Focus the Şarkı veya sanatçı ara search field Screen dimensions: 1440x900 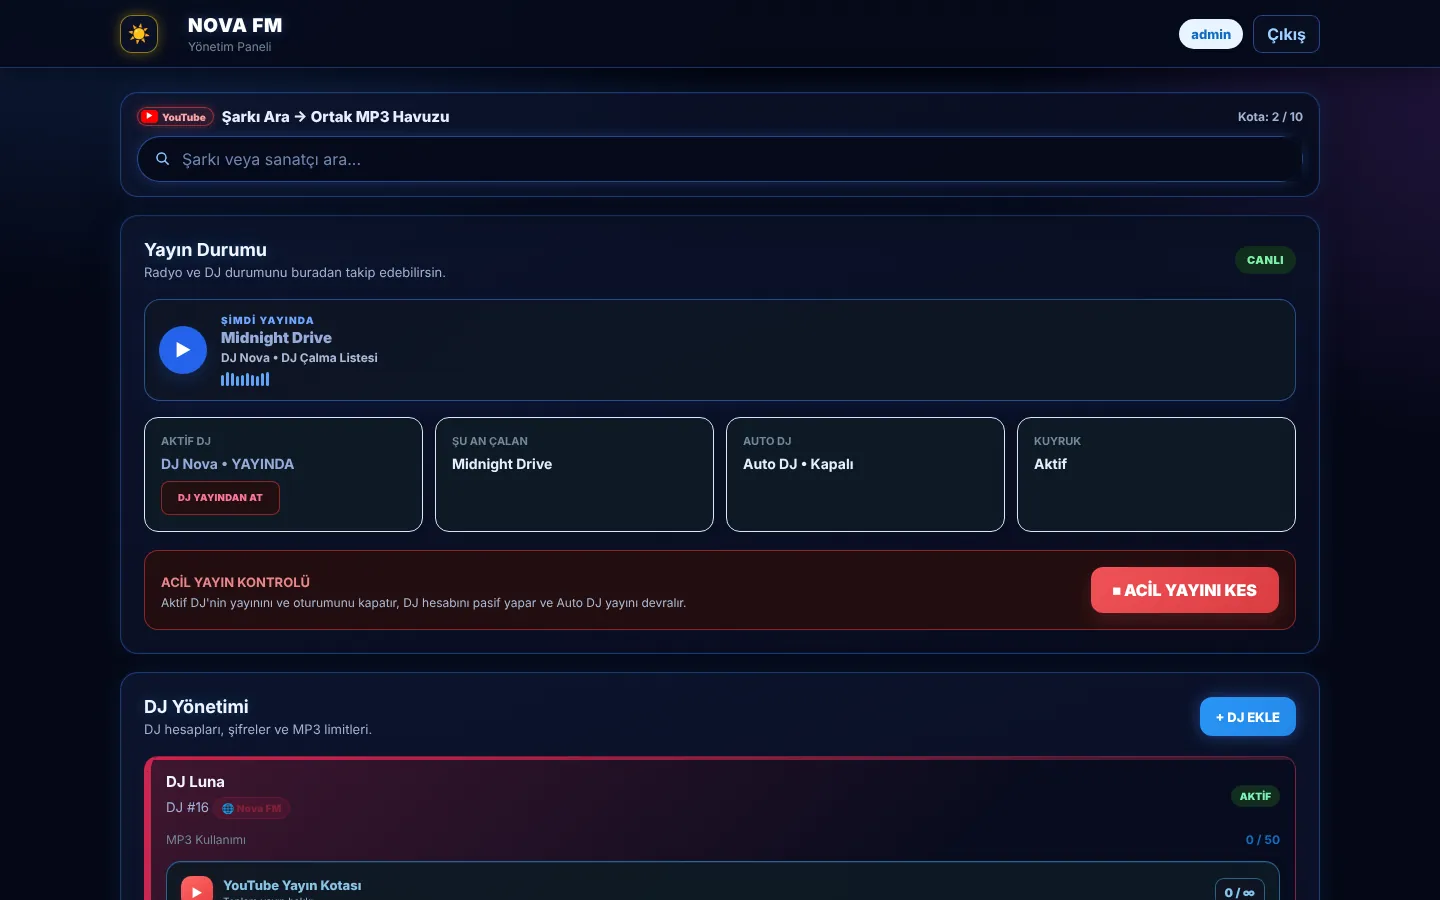720,159
